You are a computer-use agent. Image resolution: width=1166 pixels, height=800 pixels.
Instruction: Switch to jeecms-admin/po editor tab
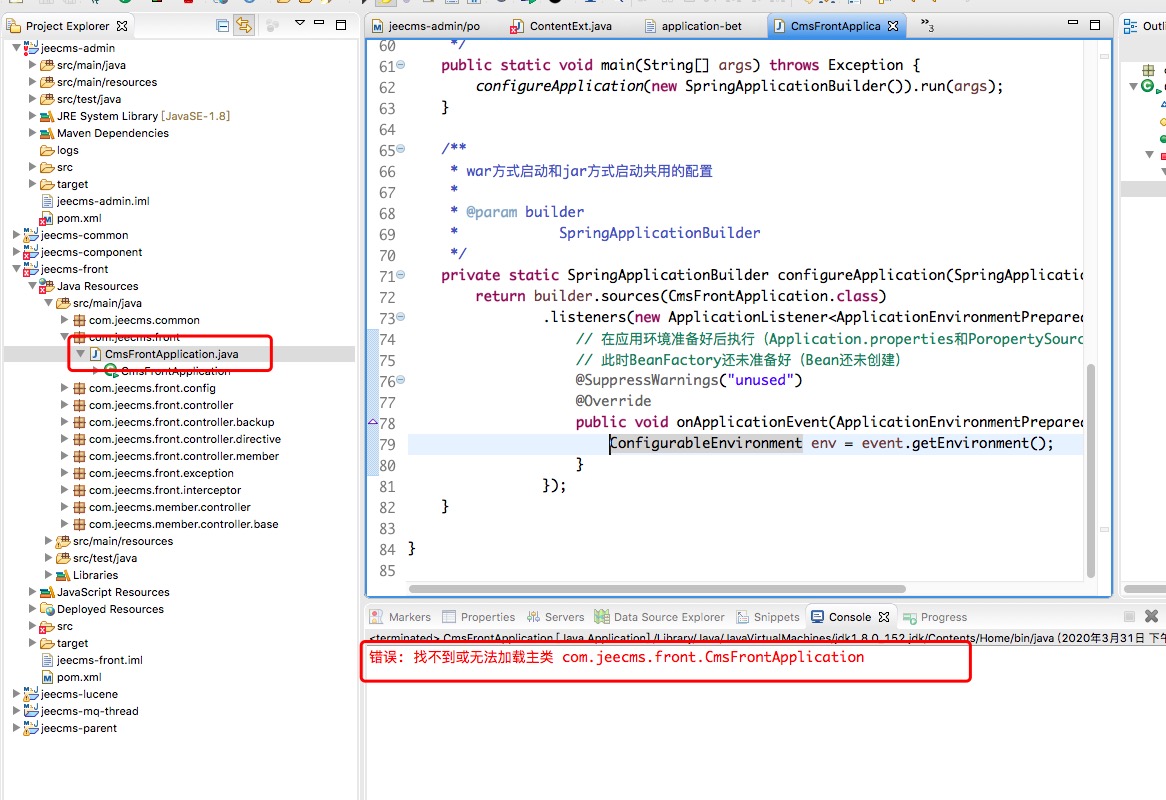click(433, 26)
